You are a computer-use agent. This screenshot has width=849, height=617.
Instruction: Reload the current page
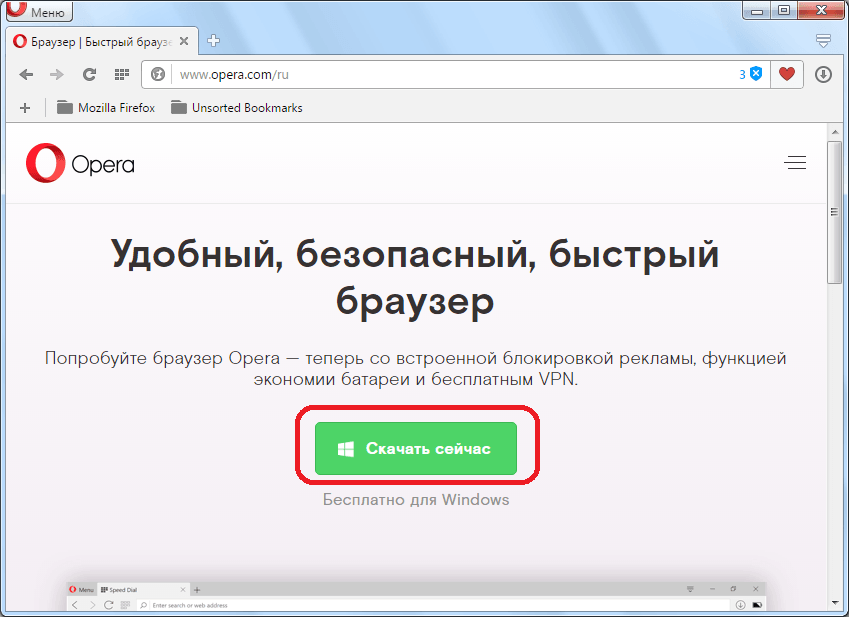(x=89, y=75)
